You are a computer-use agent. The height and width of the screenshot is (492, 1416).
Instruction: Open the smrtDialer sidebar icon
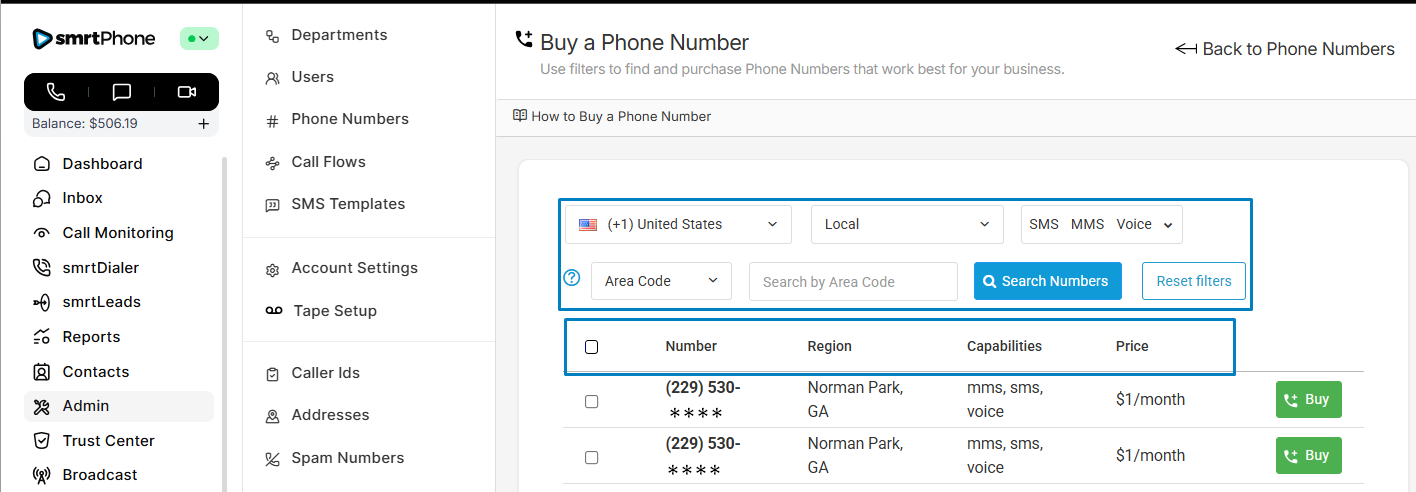pos(41,268)
